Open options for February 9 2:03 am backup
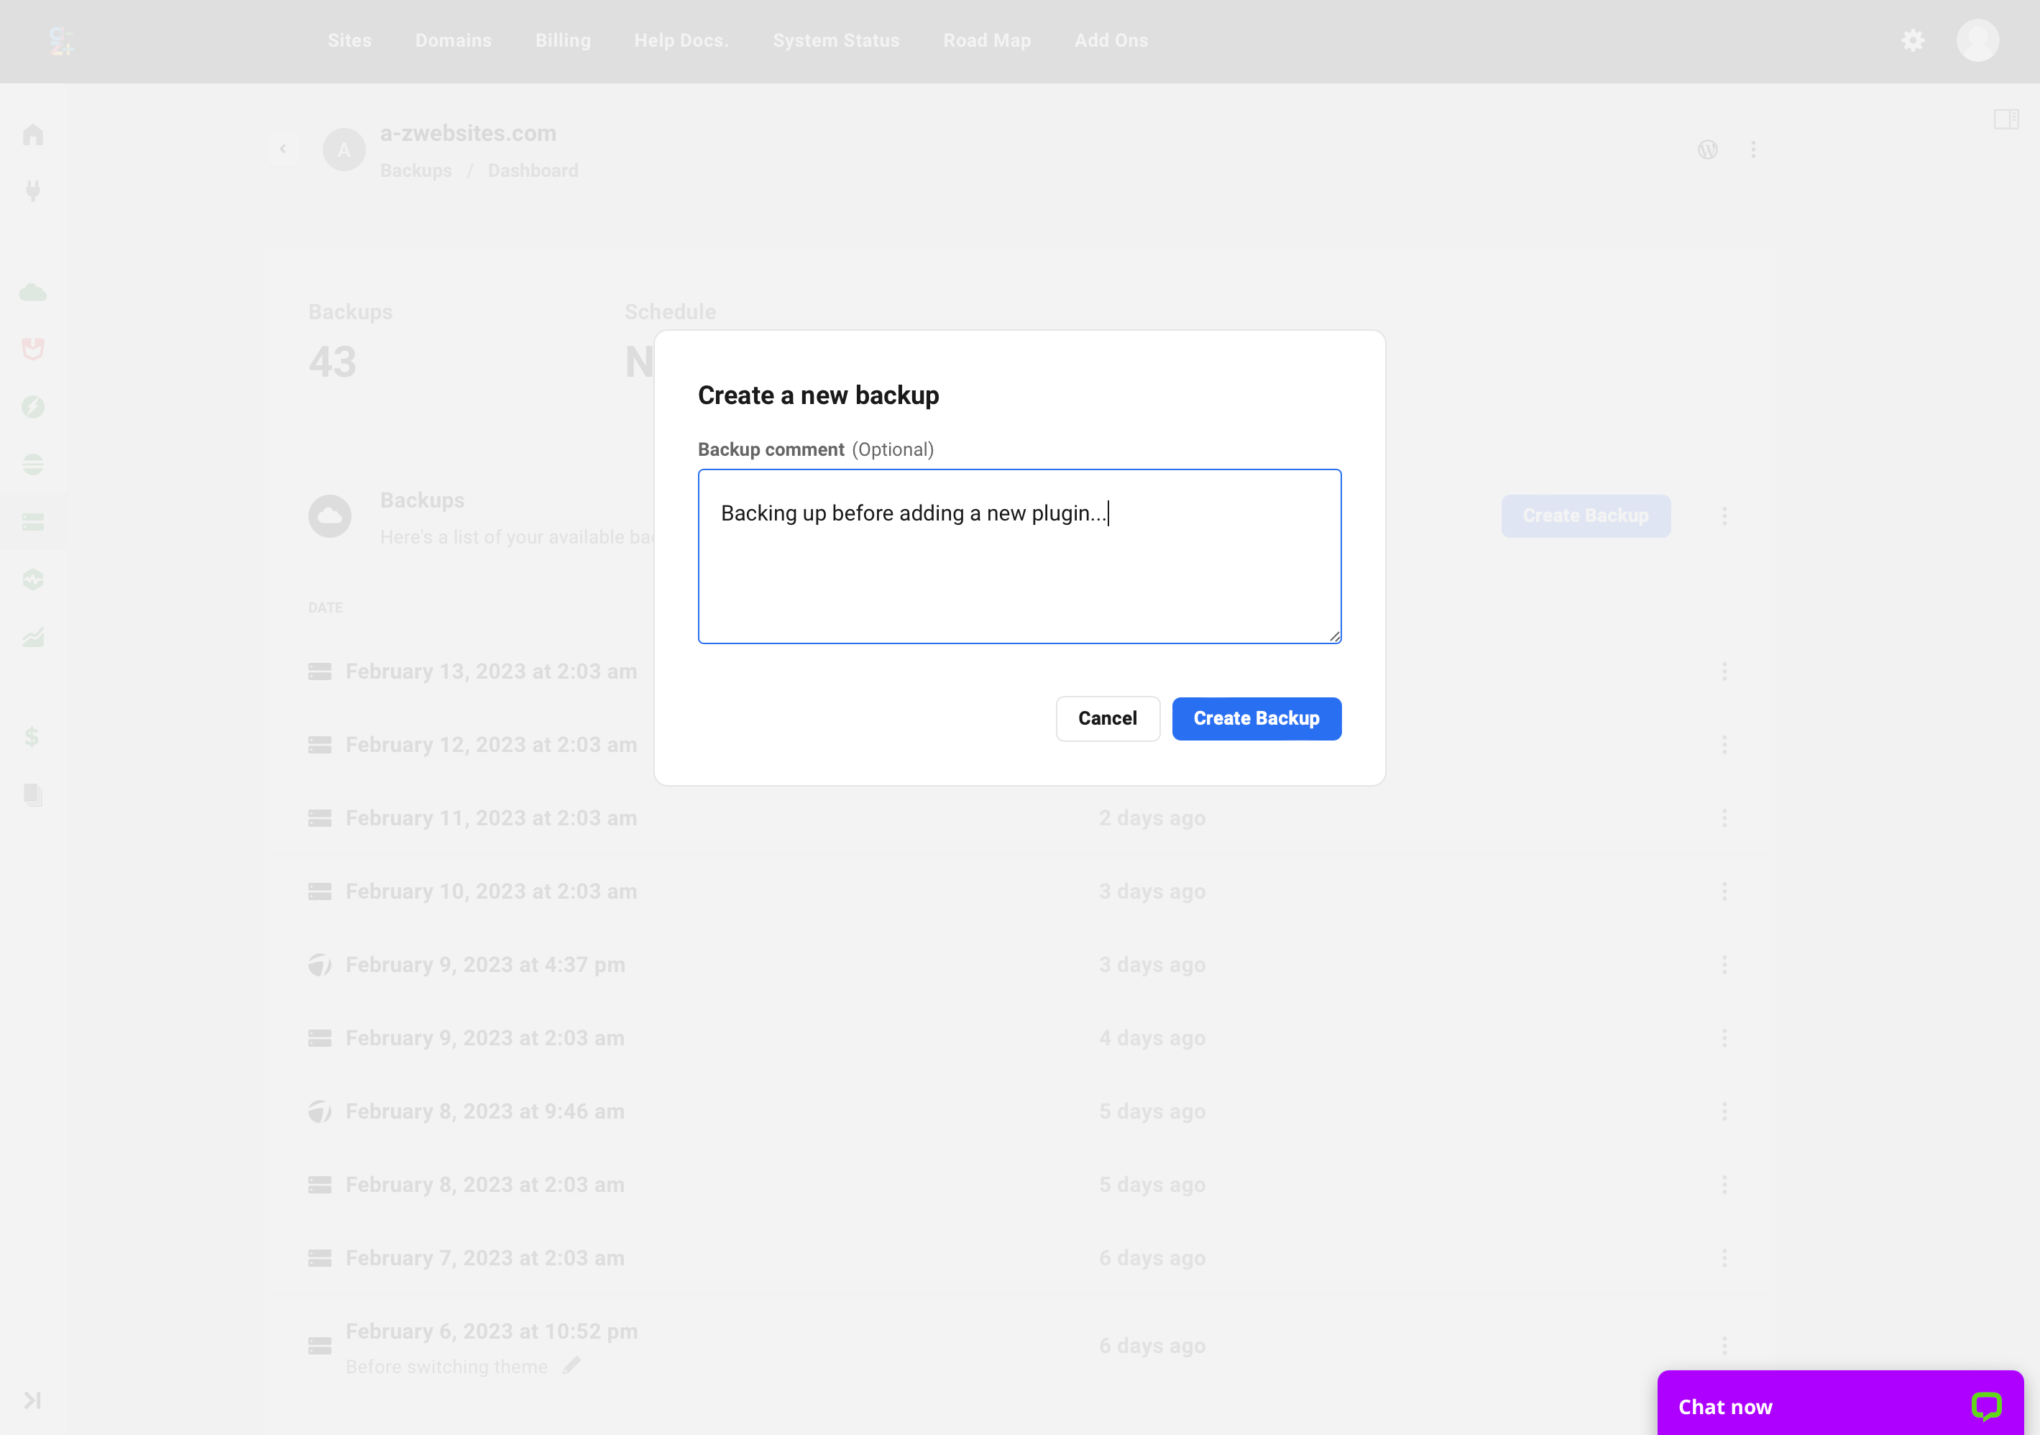Screen dimensions: 2040x1435 click(x=1724, y=1038)
